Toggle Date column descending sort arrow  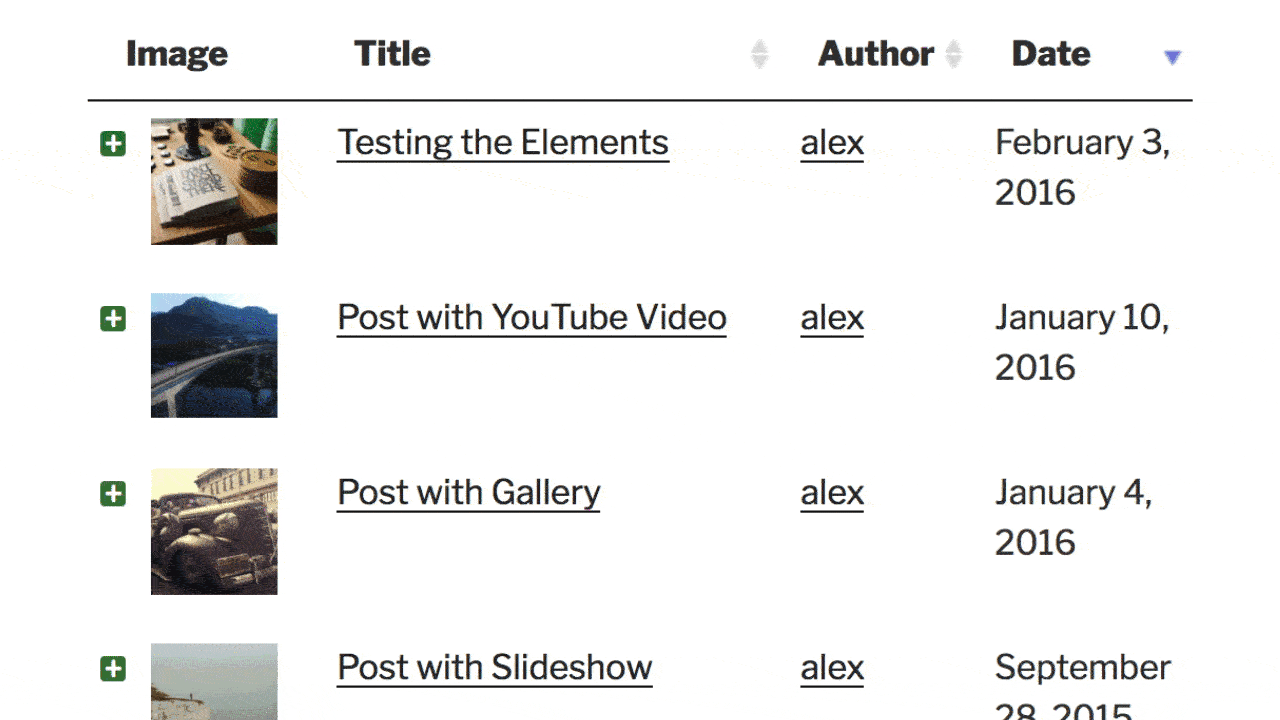click(x=1173, y=57)
